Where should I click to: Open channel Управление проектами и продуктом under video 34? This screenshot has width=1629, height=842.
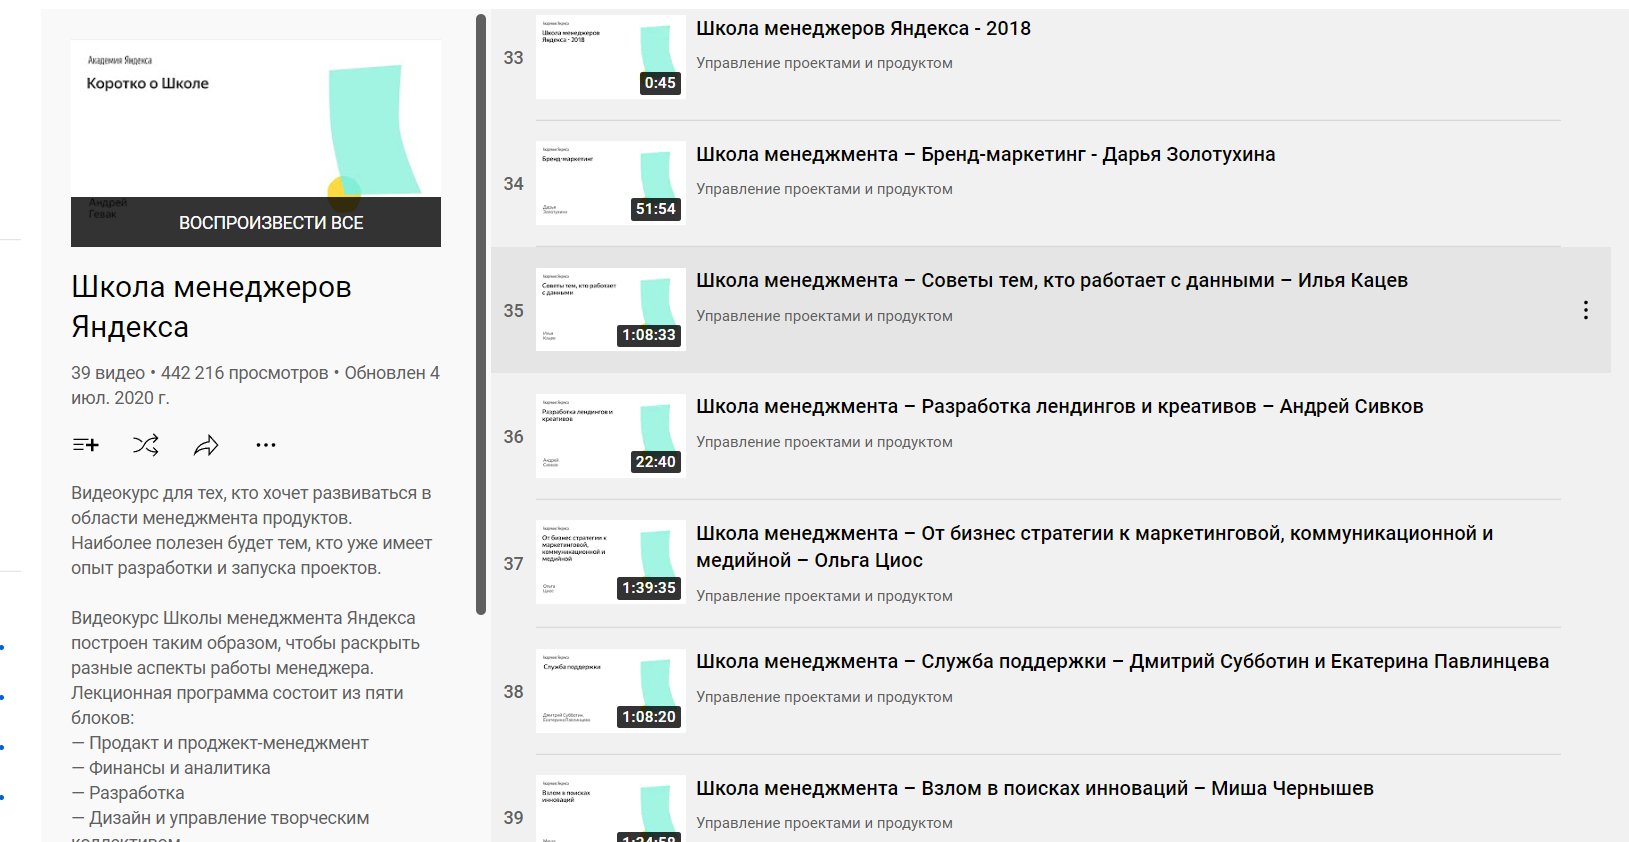click(824, 189)
